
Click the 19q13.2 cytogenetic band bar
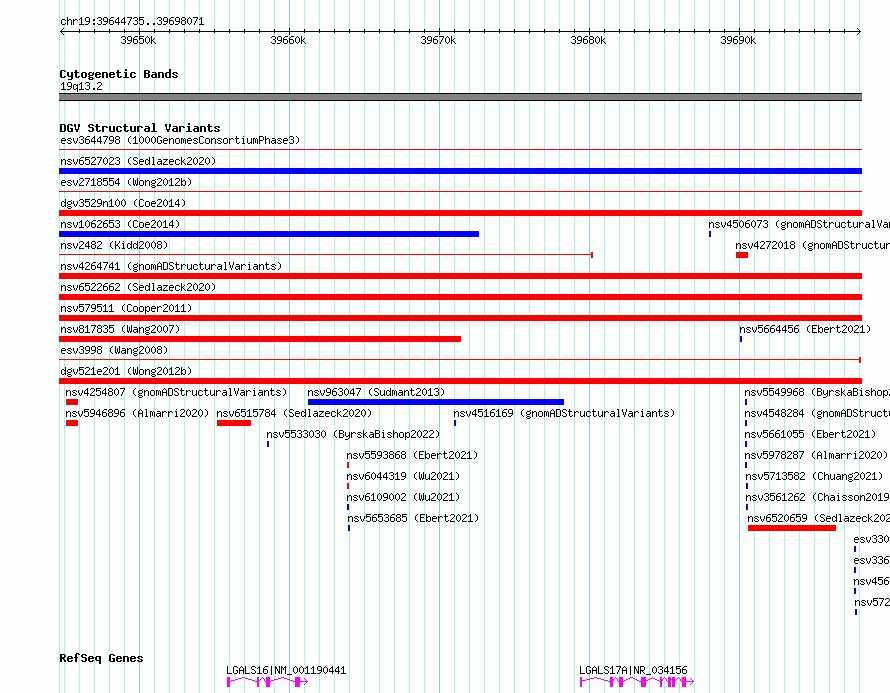[460, 97]
